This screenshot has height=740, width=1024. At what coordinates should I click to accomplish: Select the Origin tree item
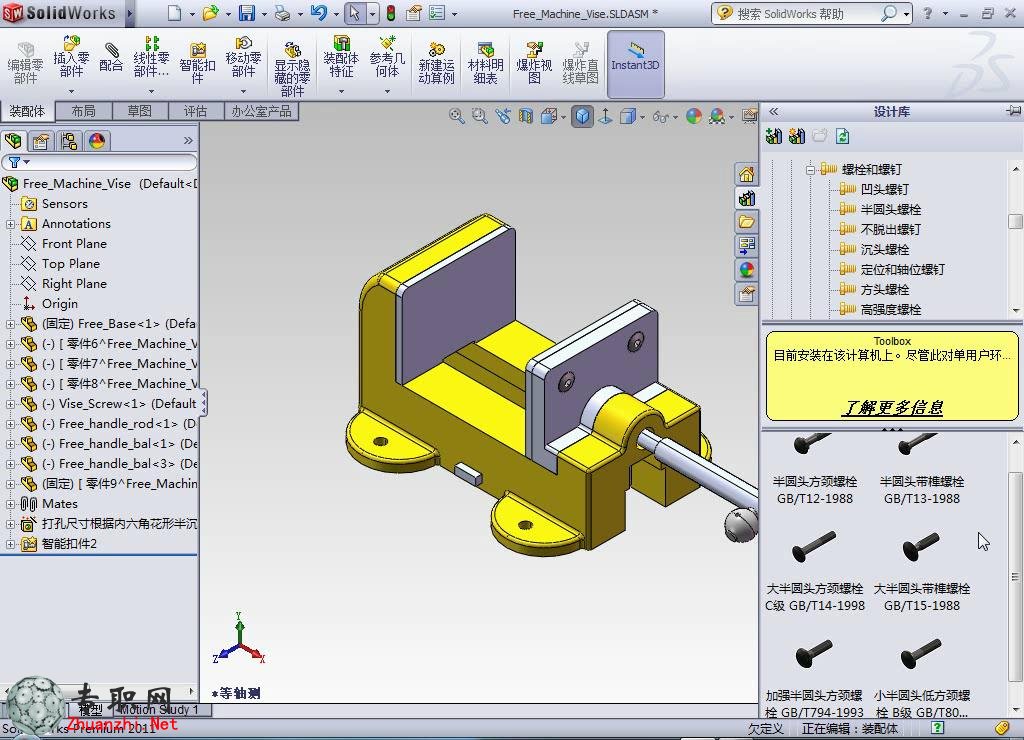(59, 304)
